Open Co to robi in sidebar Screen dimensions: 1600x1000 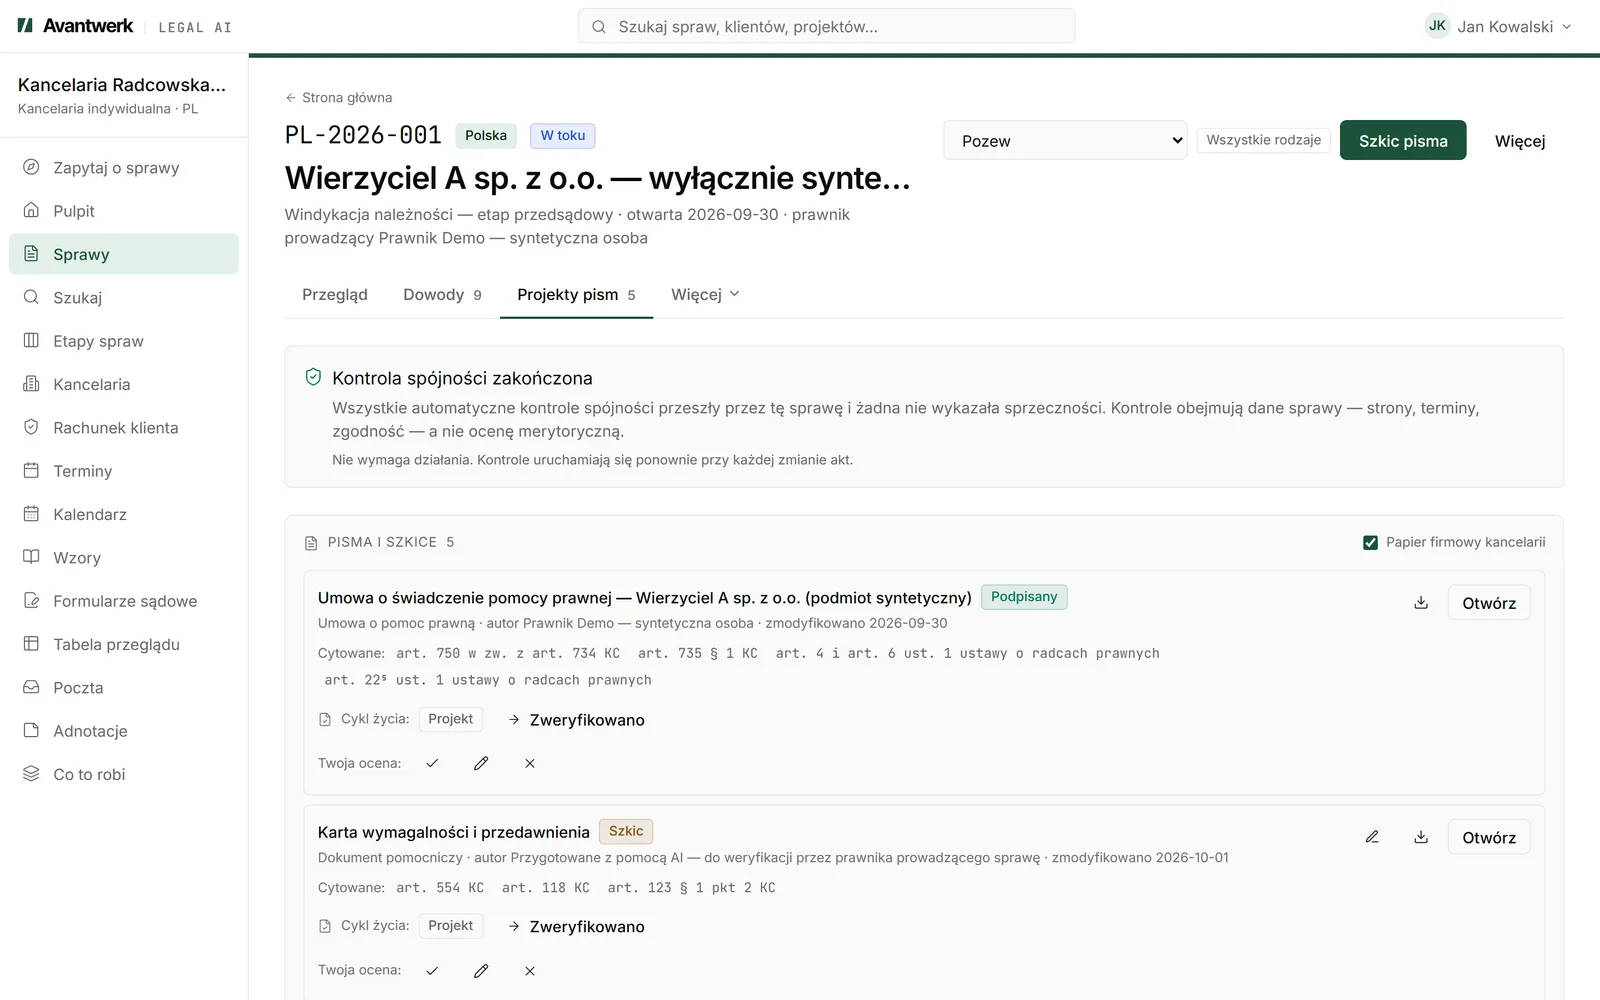[124, 774]
